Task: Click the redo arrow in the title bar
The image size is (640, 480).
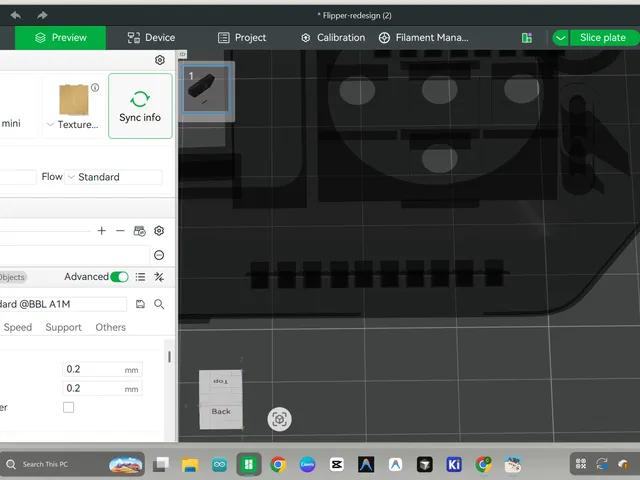Action: tap(42, 16)
